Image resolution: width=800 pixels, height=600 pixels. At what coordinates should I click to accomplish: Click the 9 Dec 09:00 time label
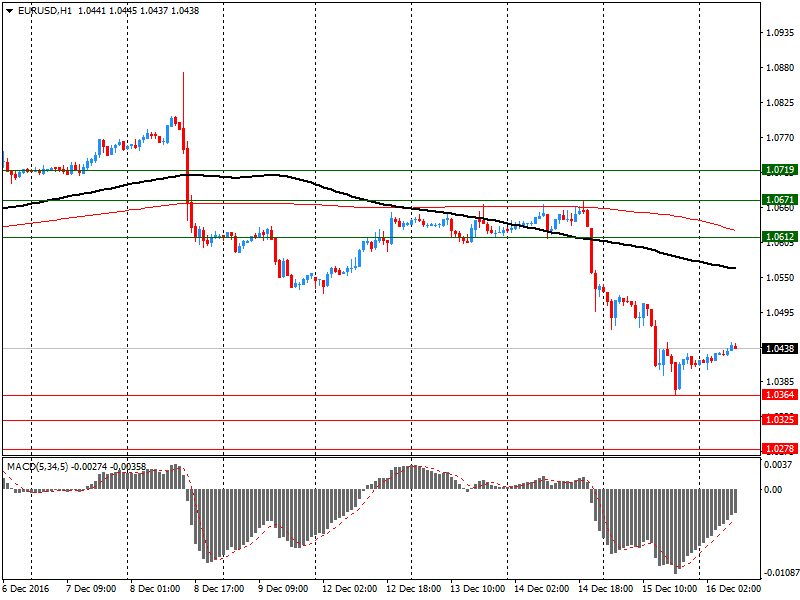(x=283, y=589)
